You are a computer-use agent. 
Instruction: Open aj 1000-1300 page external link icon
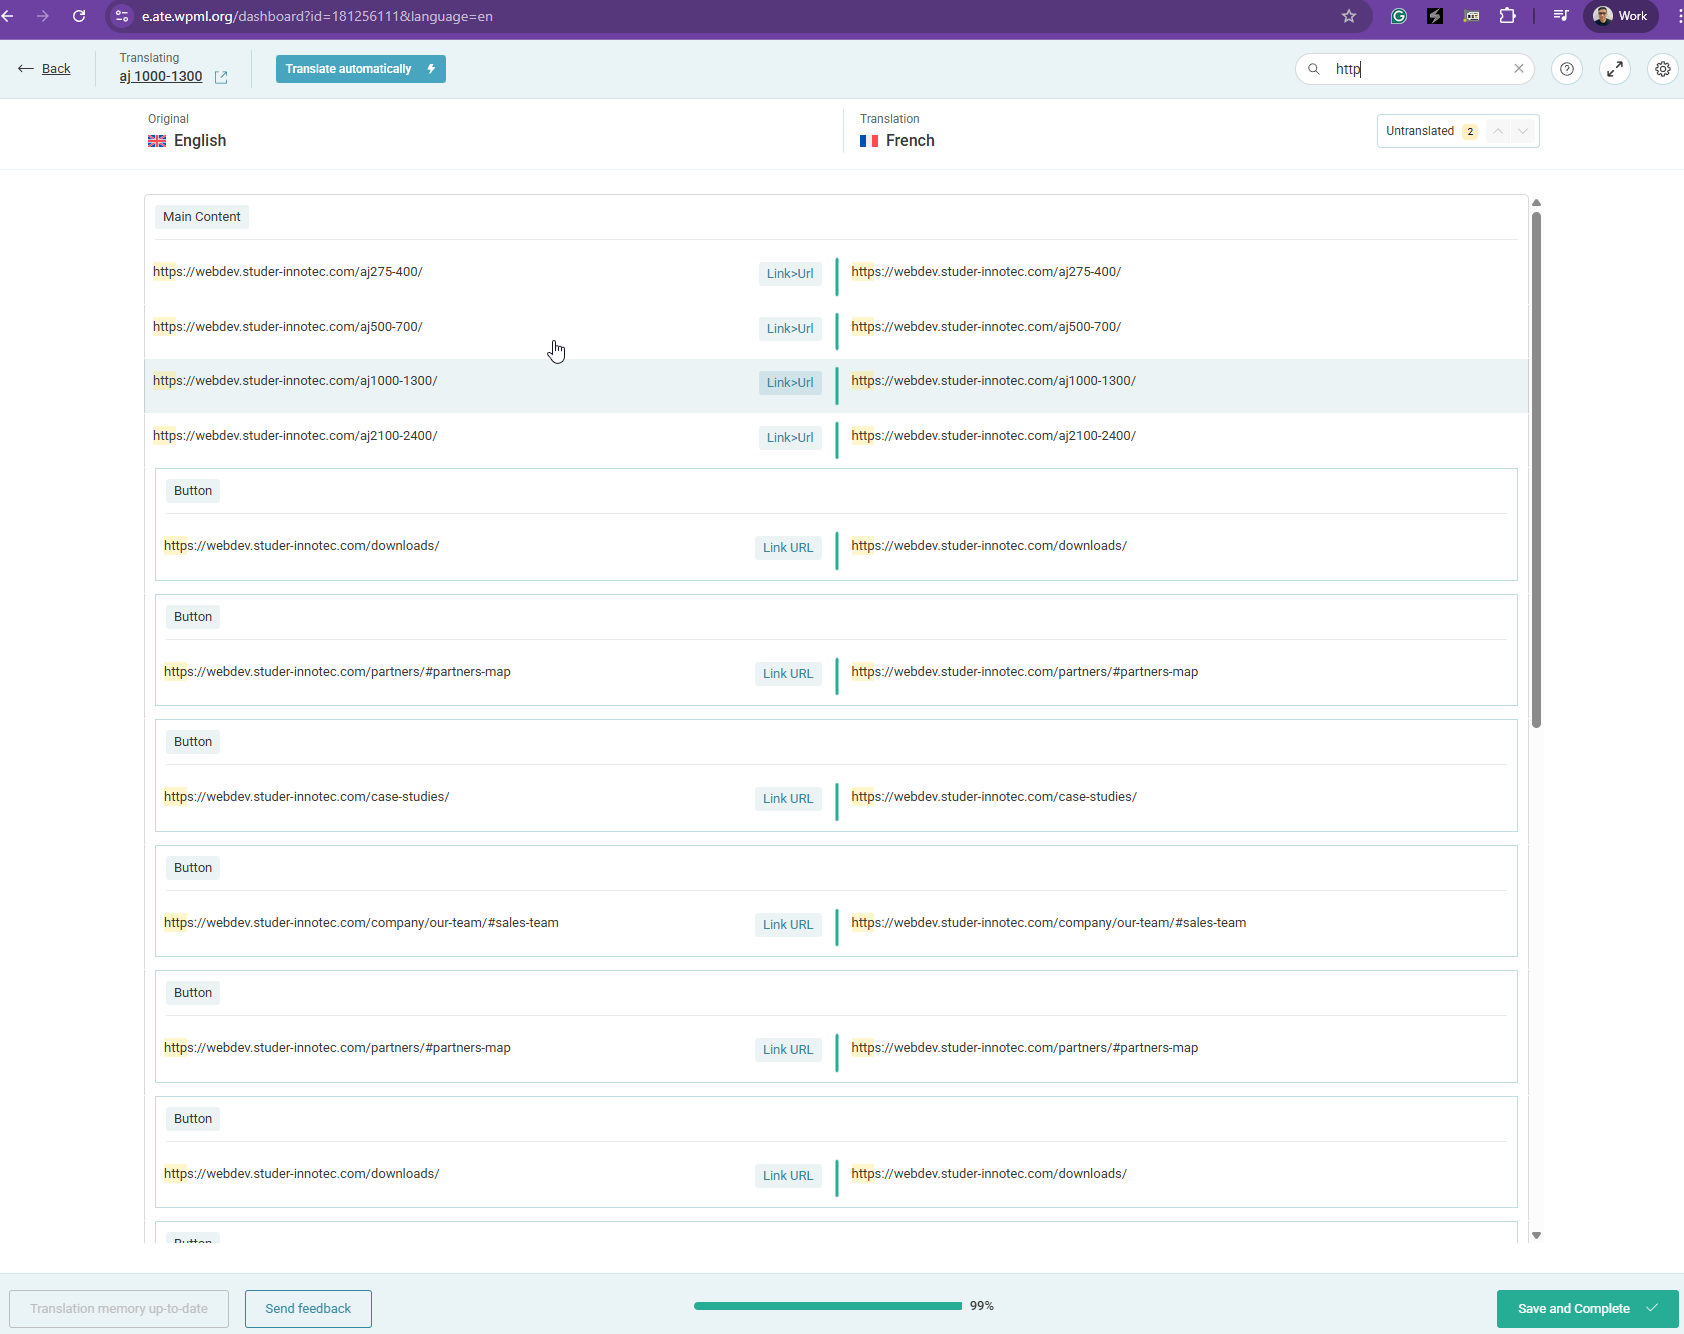point(221,77)
